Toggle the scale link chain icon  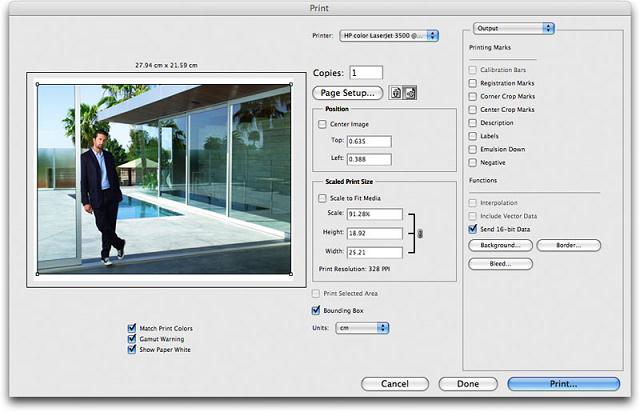pyautogui.click(x=420, y=233)
